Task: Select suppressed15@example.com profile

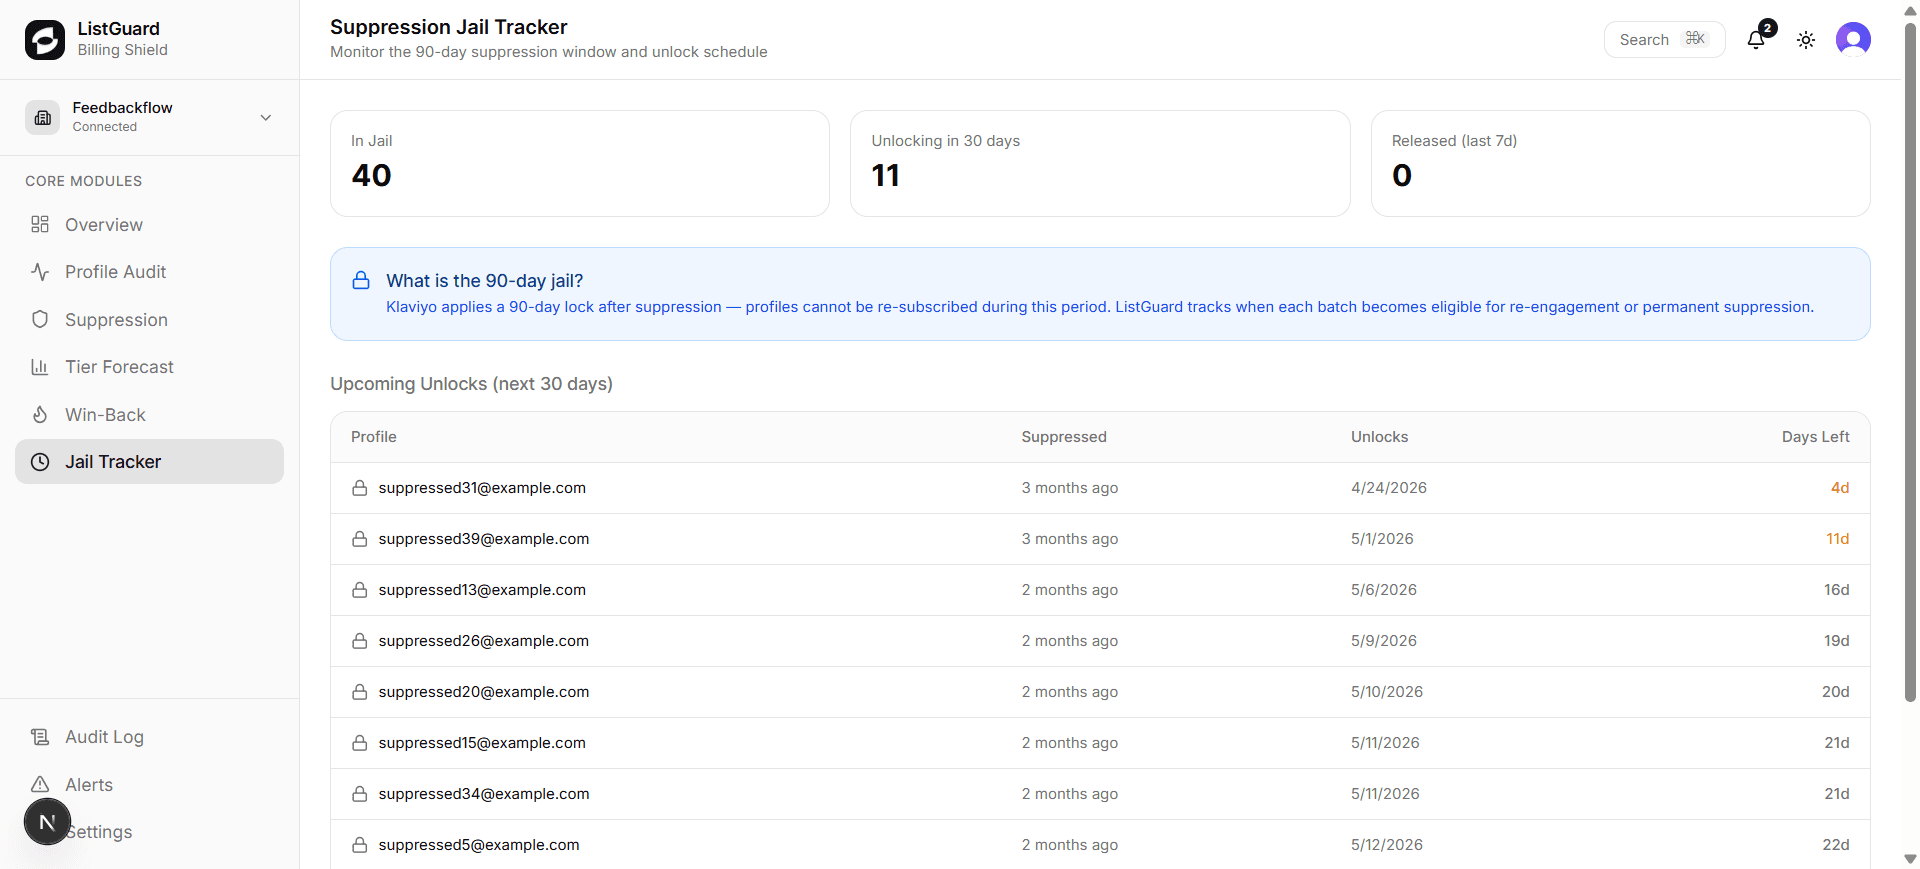Action: (482, 743)
